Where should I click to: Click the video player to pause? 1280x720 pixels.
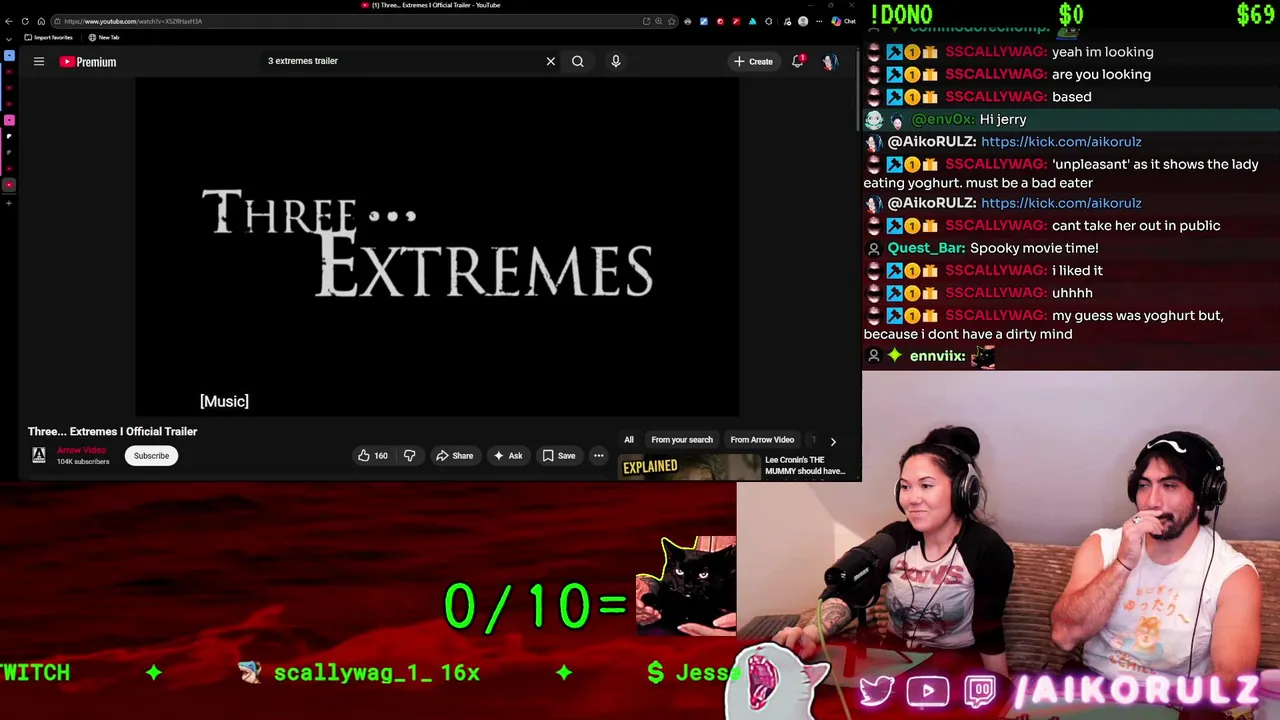(x=437, y=246)
